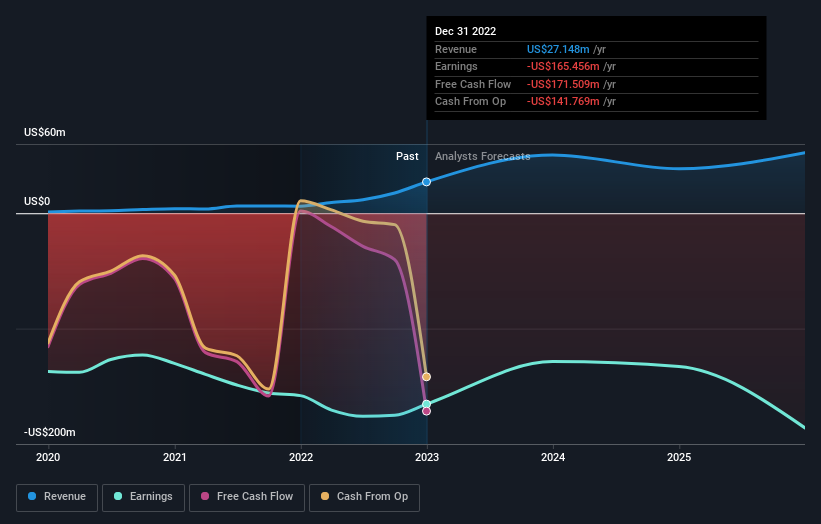821x524 pixels.
Task: Toggle the Free Cash Flow legend button
Action: [x=247, y=497]
